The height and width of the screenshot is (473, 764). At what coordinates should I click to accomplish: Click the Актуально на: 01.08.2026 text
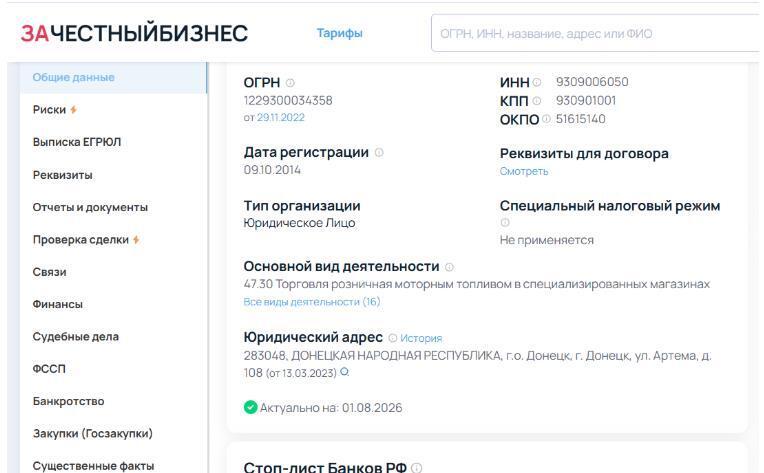[331, 408]
